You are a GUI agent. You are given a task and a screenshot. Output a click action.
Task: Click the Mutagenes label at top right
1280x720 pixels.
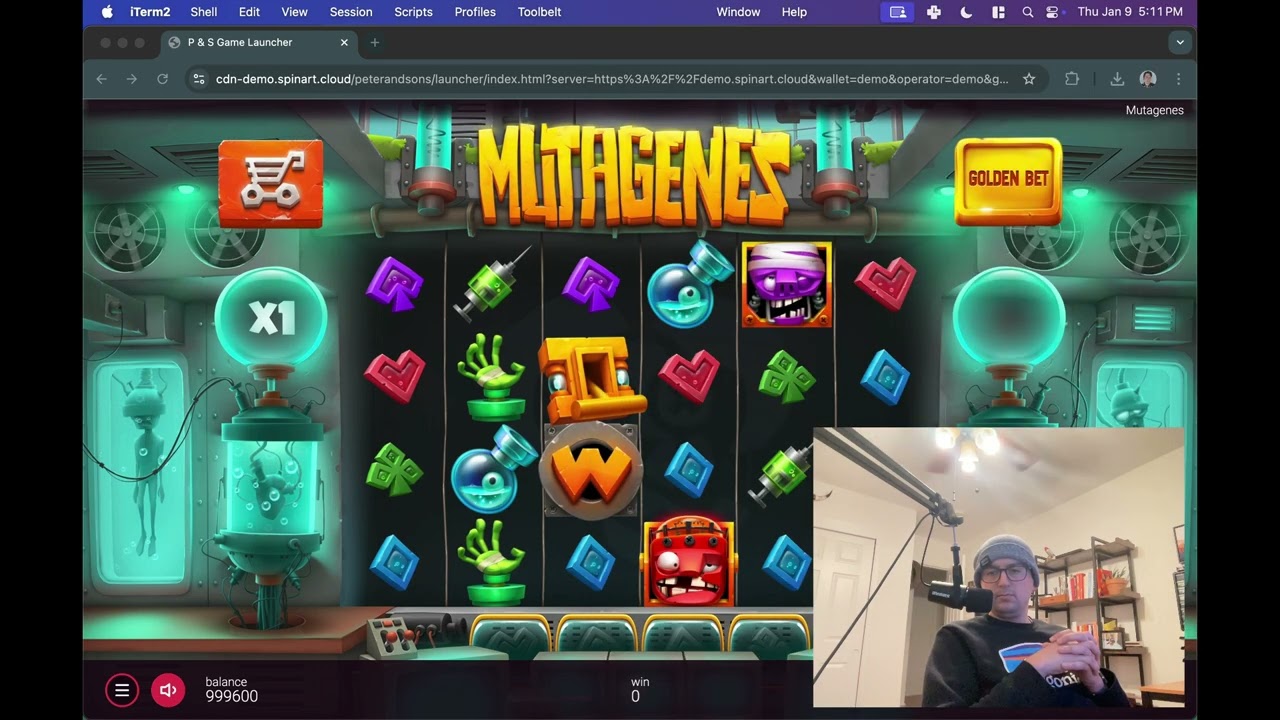[1154, 110]
